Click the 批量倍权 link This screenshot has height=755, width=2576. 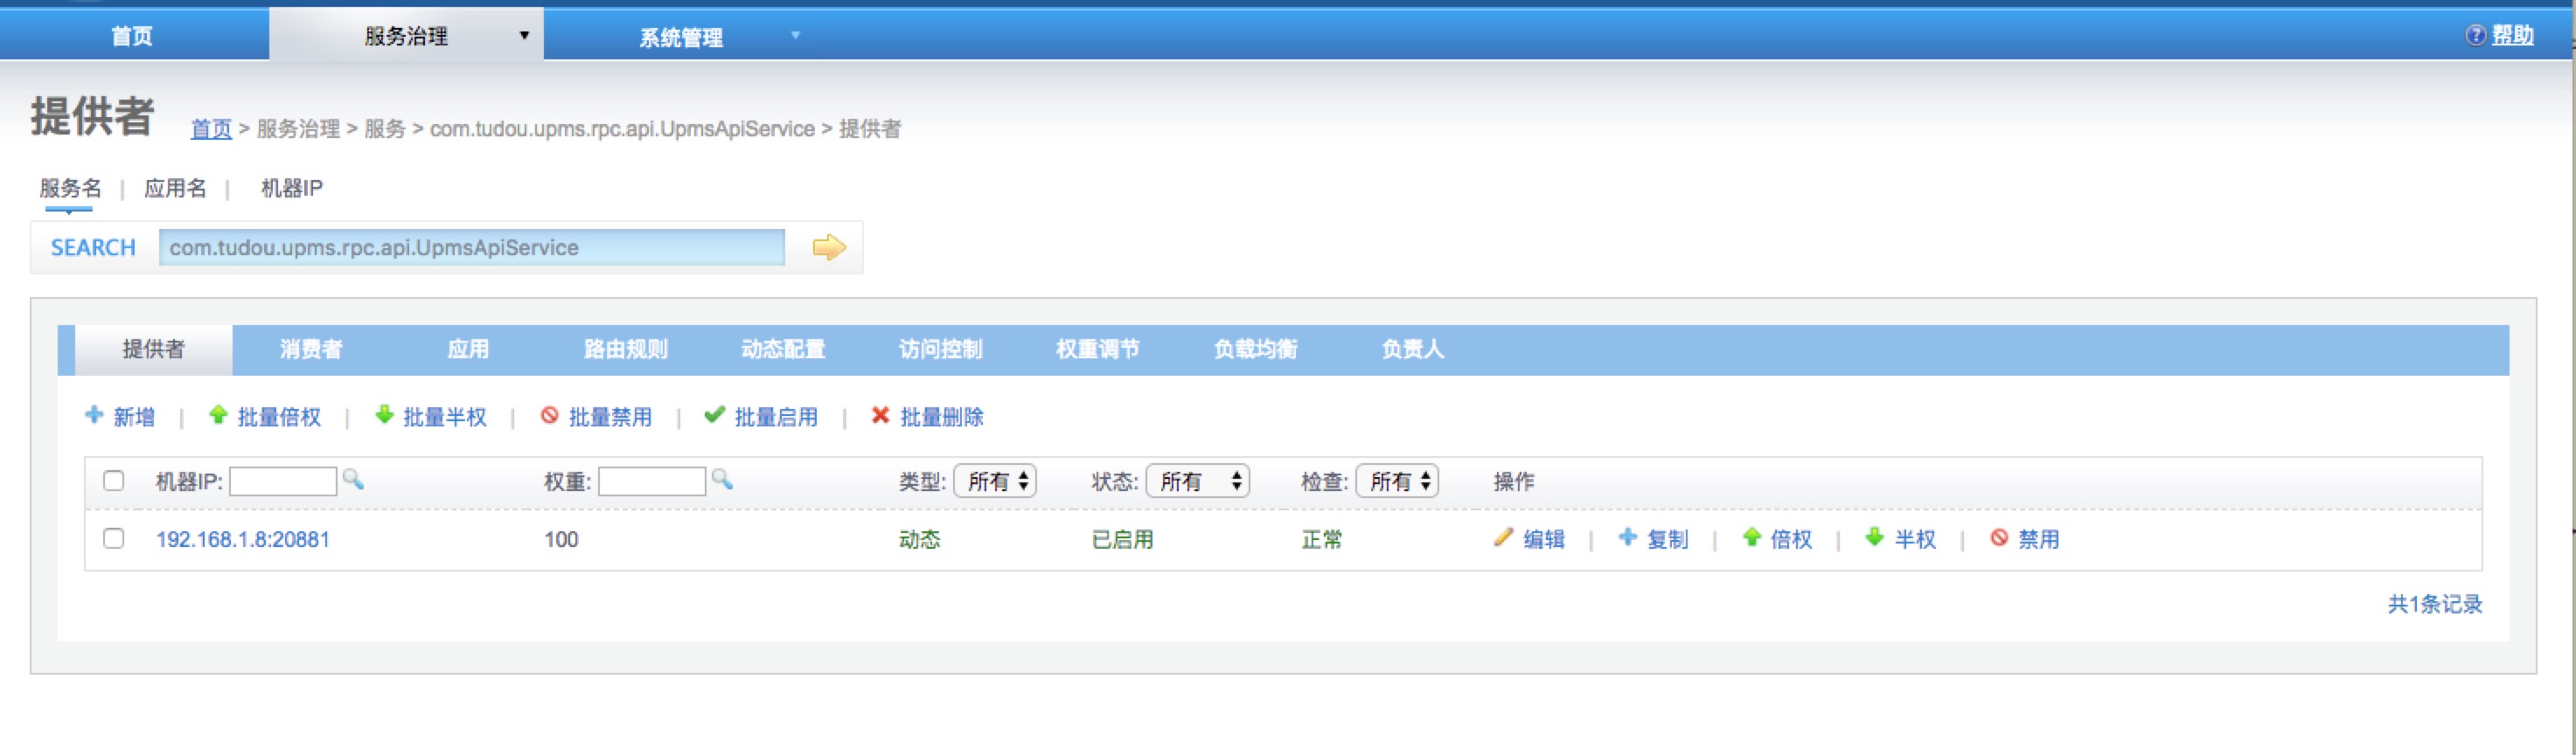point(279,416)
